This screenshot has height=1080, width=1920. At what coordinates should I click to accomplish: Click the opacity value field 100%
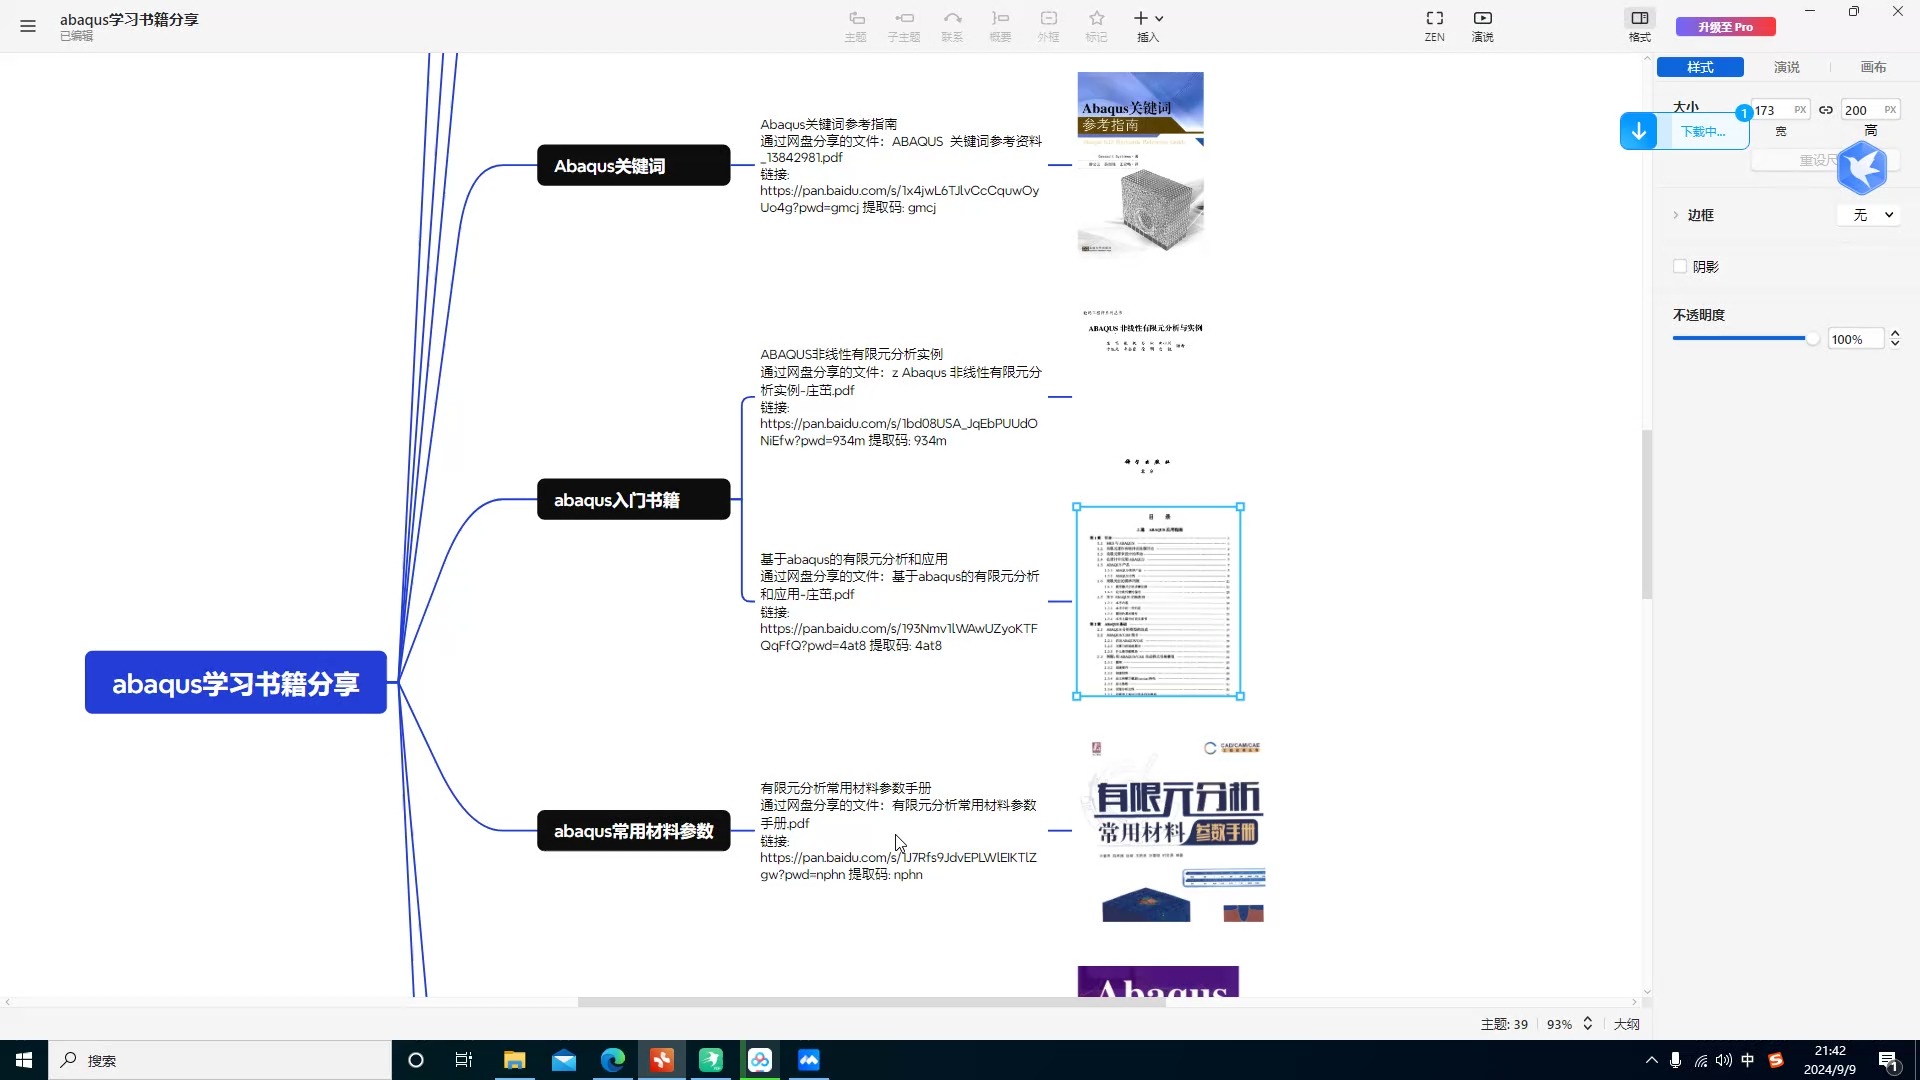[x=1854, y=339]
